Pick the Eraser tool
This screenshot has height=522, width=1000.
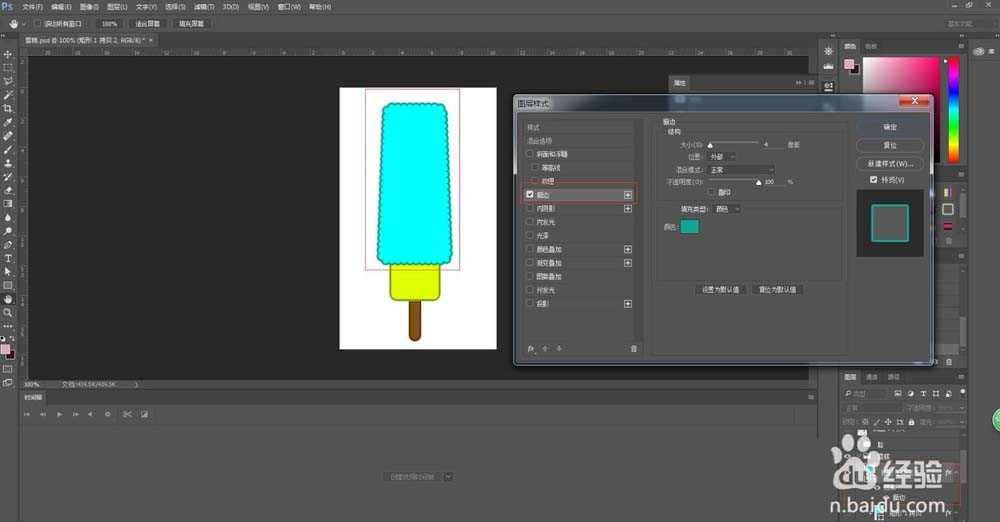pyautogui.click(x=8, y=190)
